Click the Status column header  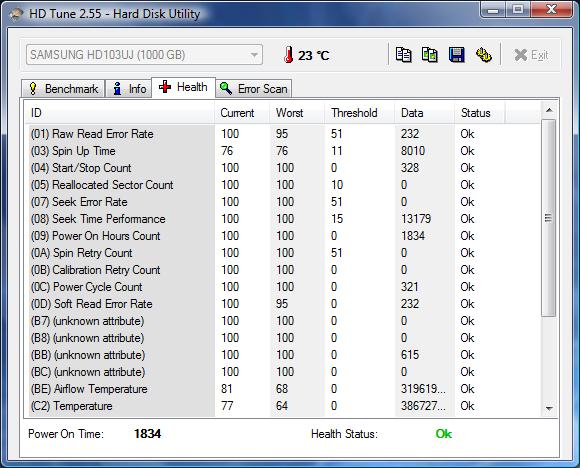click(479, 112)
